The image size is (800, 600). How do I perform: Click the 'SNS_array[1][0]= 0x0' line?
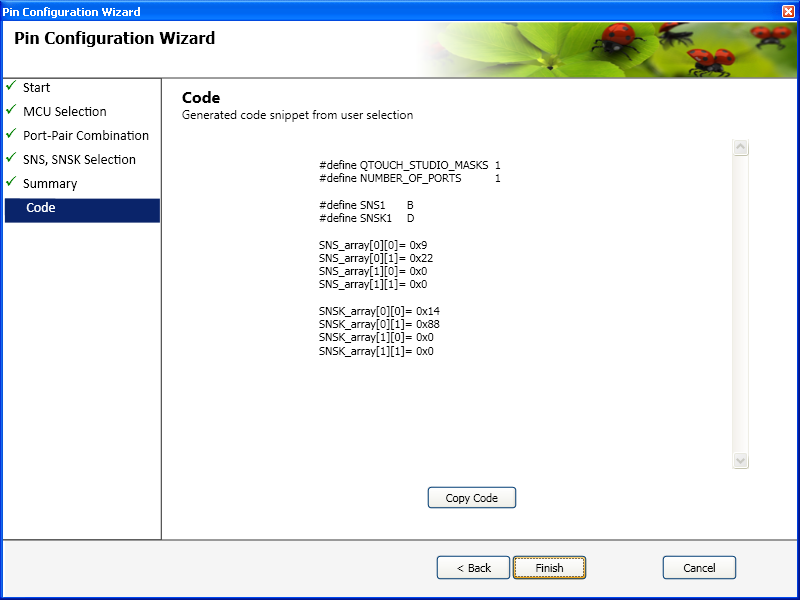pyautogui.click(x=373, y=271)
